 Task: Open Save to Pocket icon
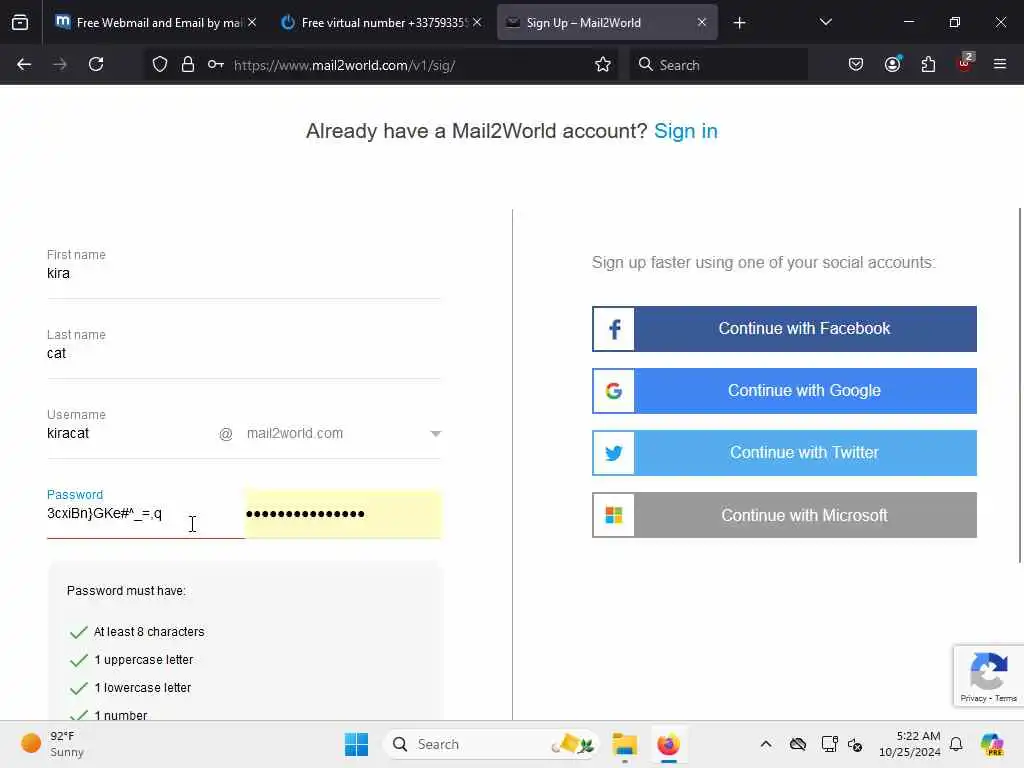856,64
